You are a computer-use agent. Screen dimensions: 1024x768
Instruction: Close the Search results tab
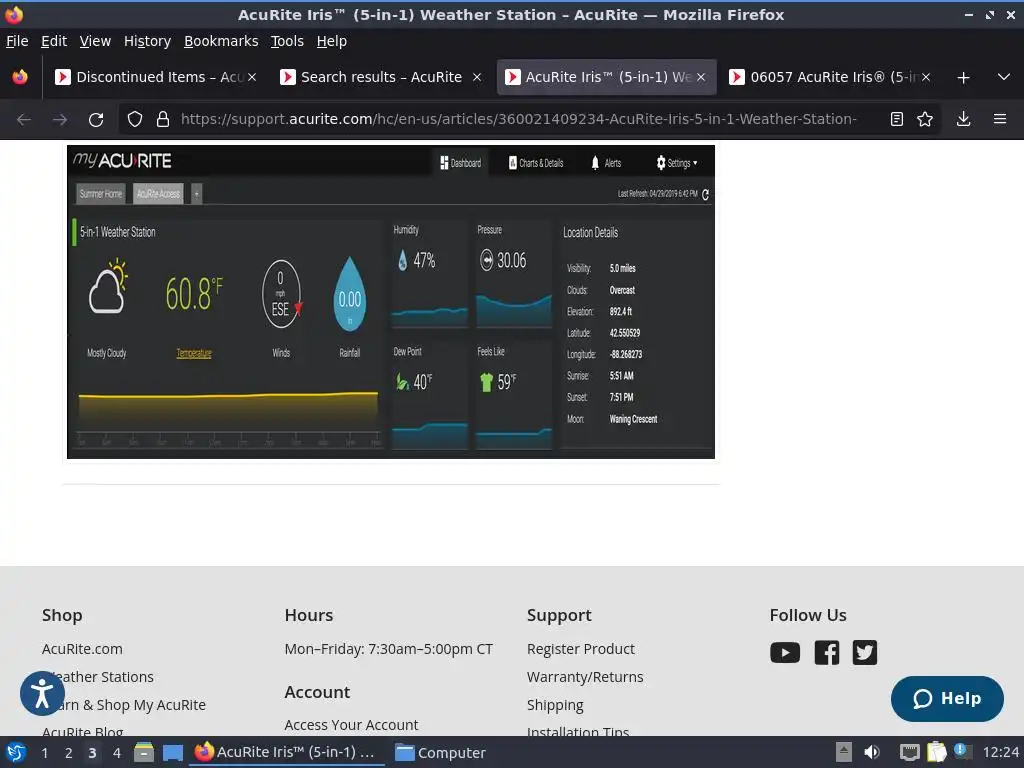477,77
